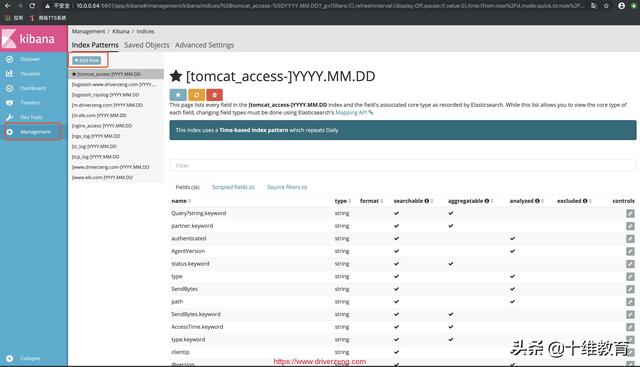Open browser profile menu
This screenshot has height=367, width=640.
621,6
